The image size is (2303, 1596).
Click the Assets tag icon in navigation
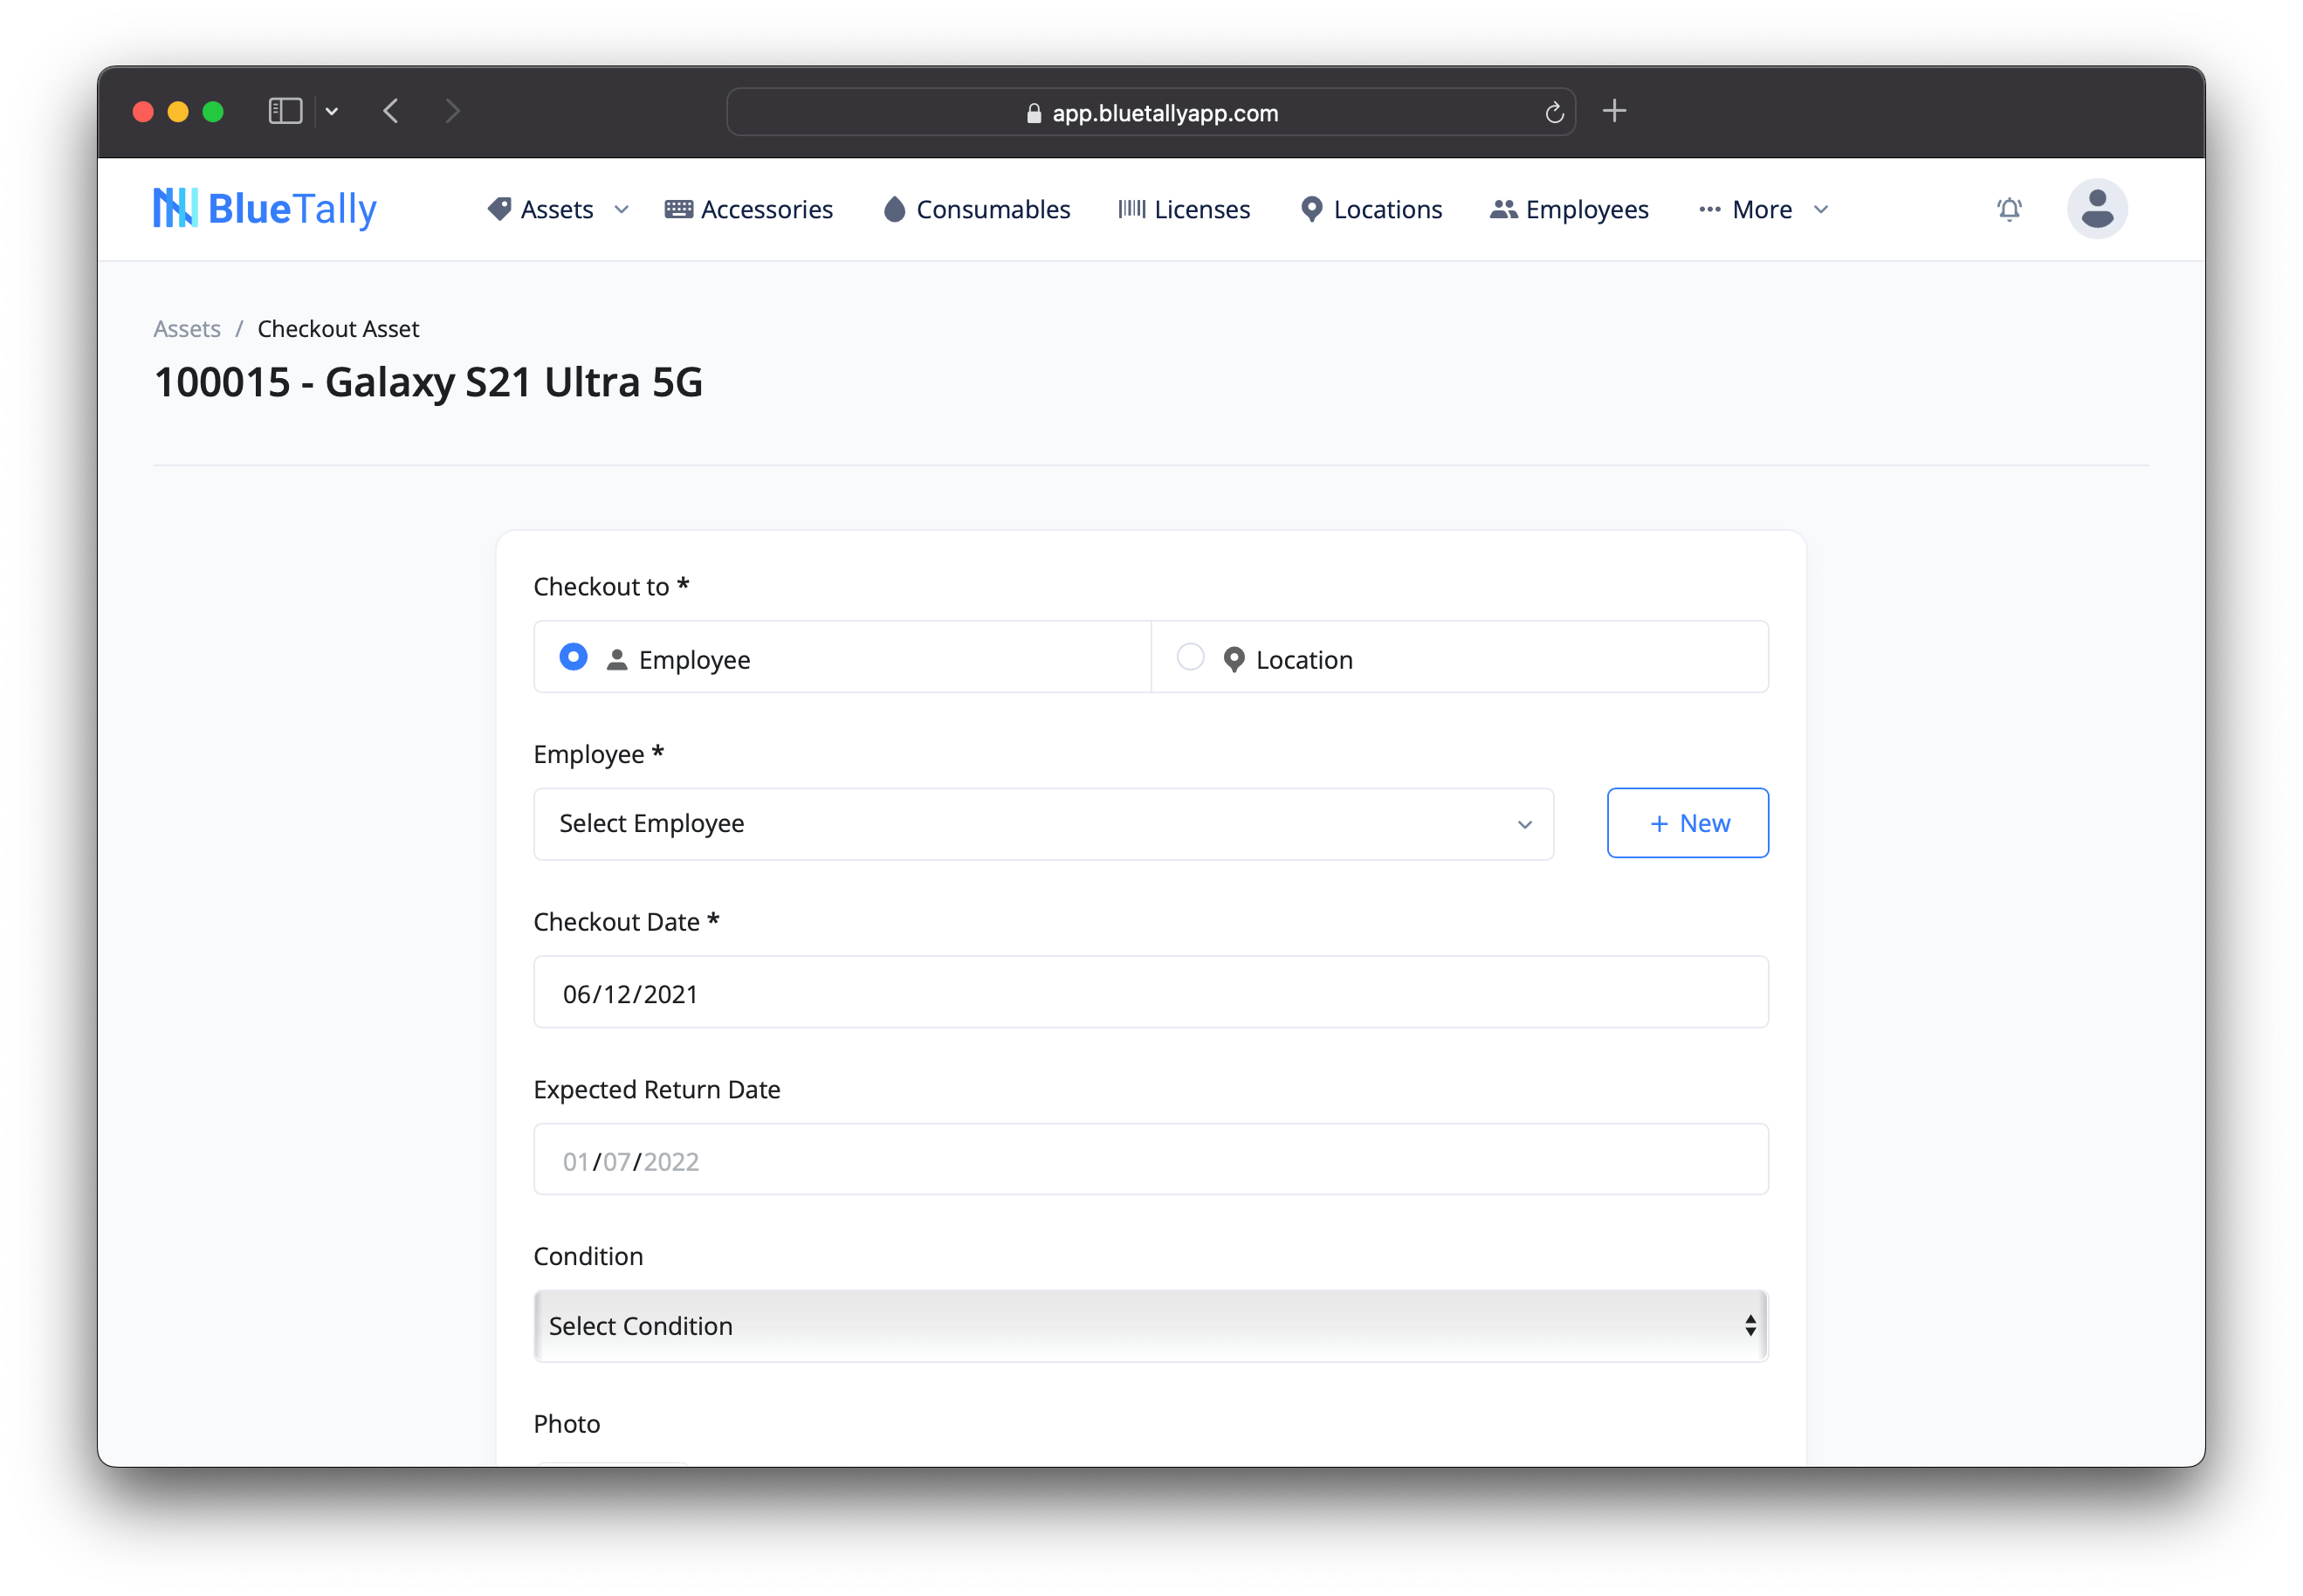(501, 208)
